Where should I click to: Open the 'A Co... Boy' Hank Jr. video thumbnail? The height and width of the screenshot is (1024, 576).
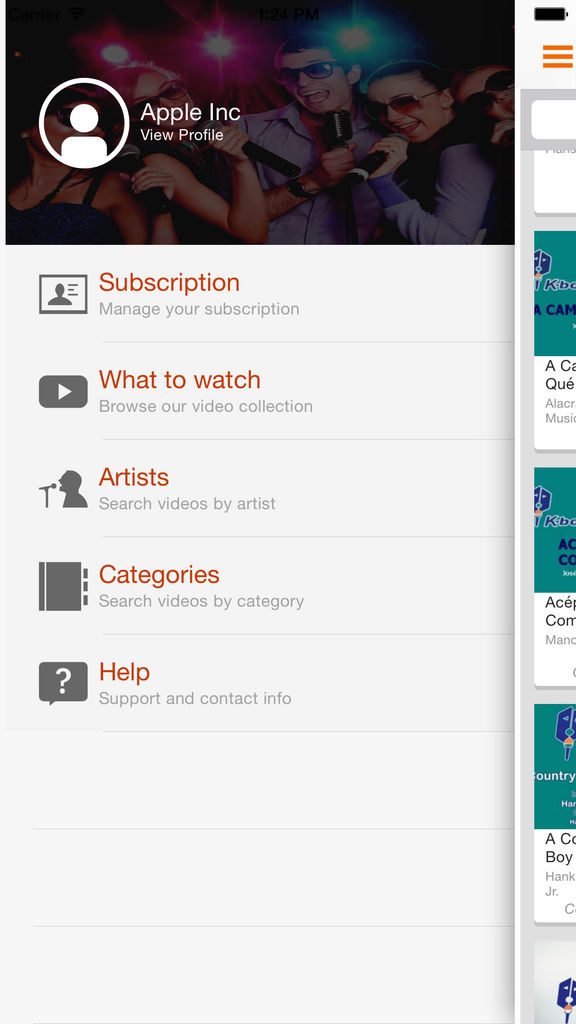click(555, 766)
